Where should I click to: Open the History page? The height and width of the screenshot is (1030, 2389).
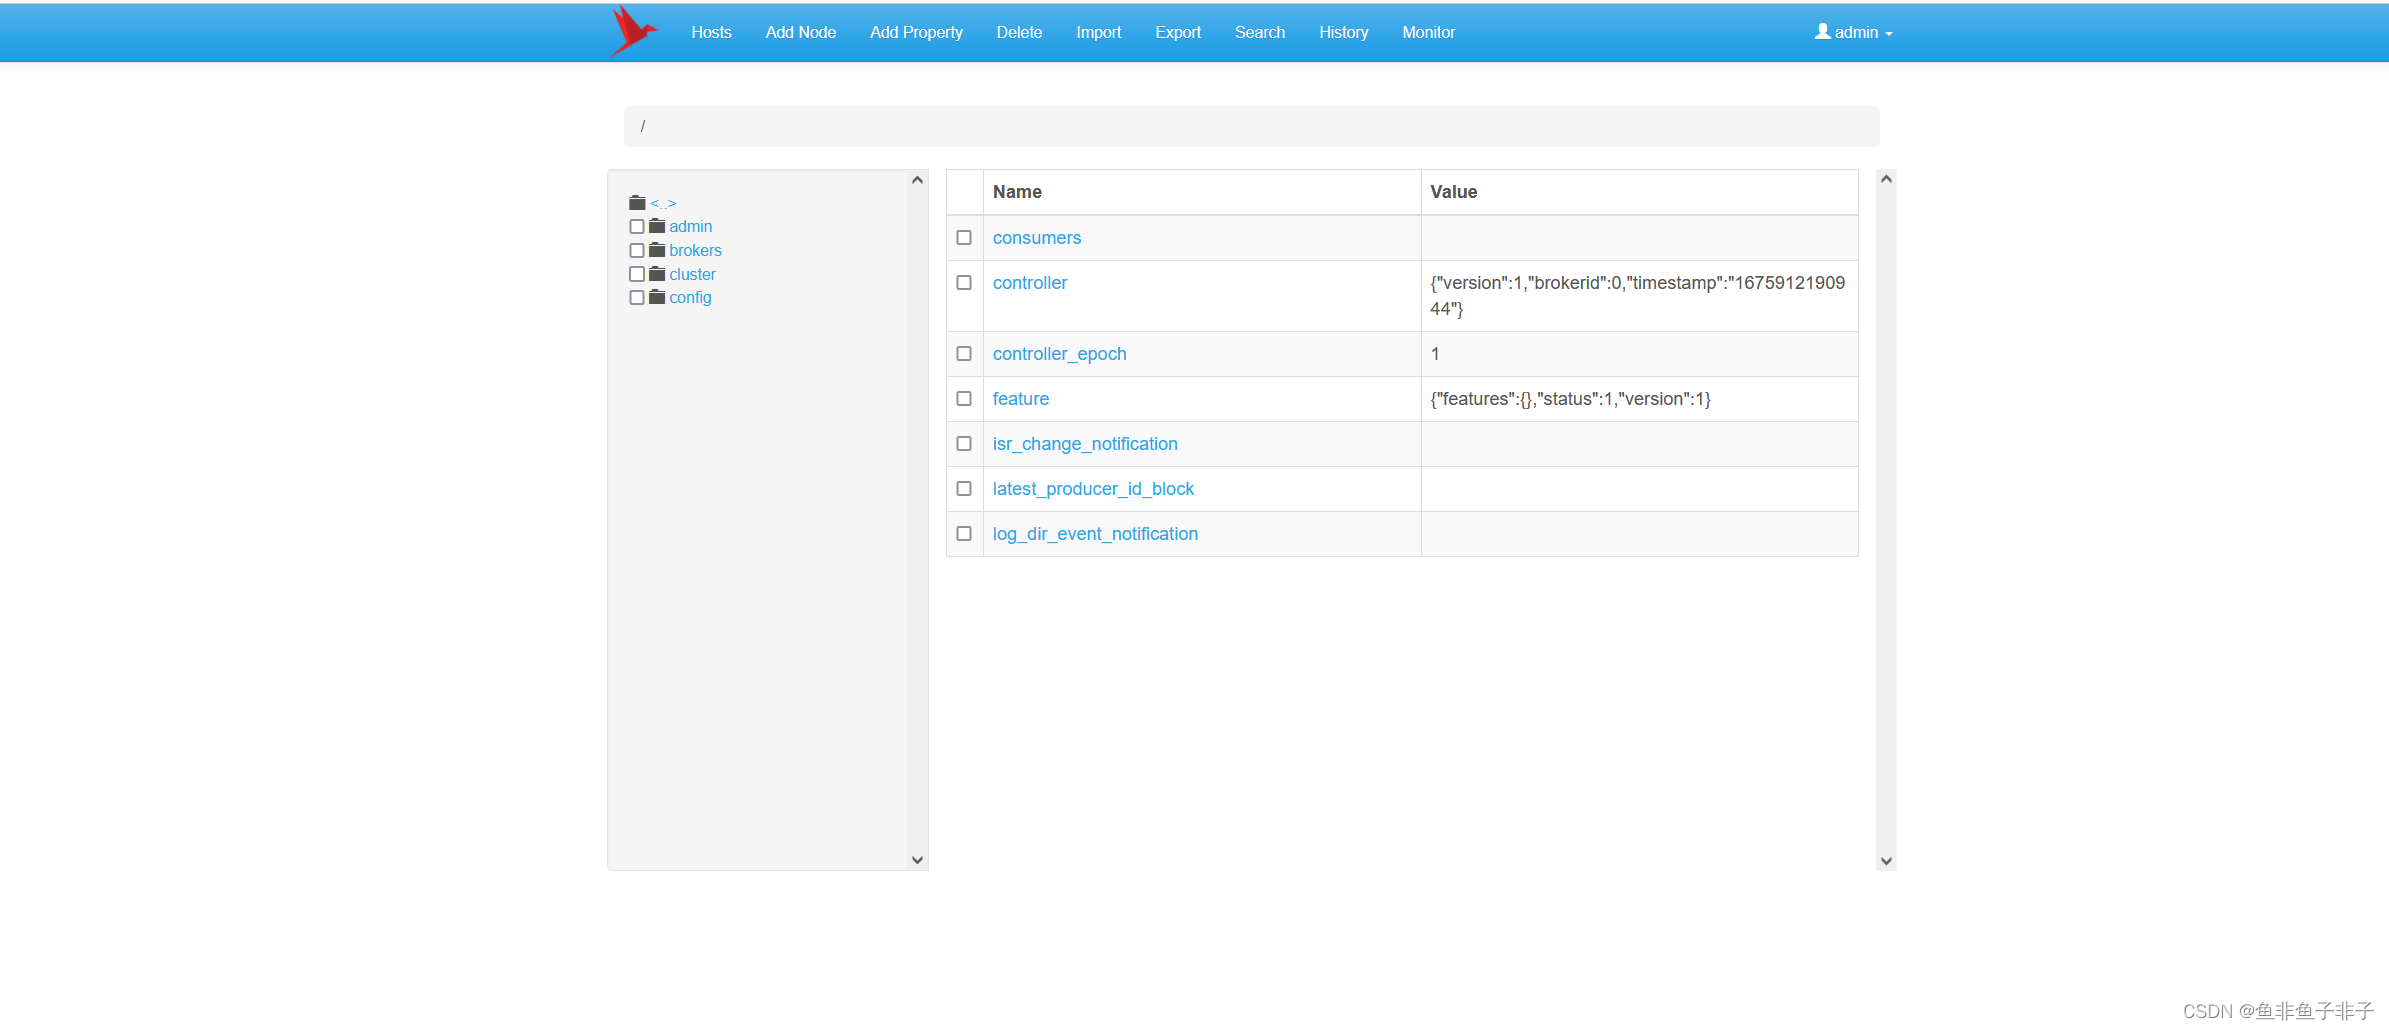coord(1343,32)
